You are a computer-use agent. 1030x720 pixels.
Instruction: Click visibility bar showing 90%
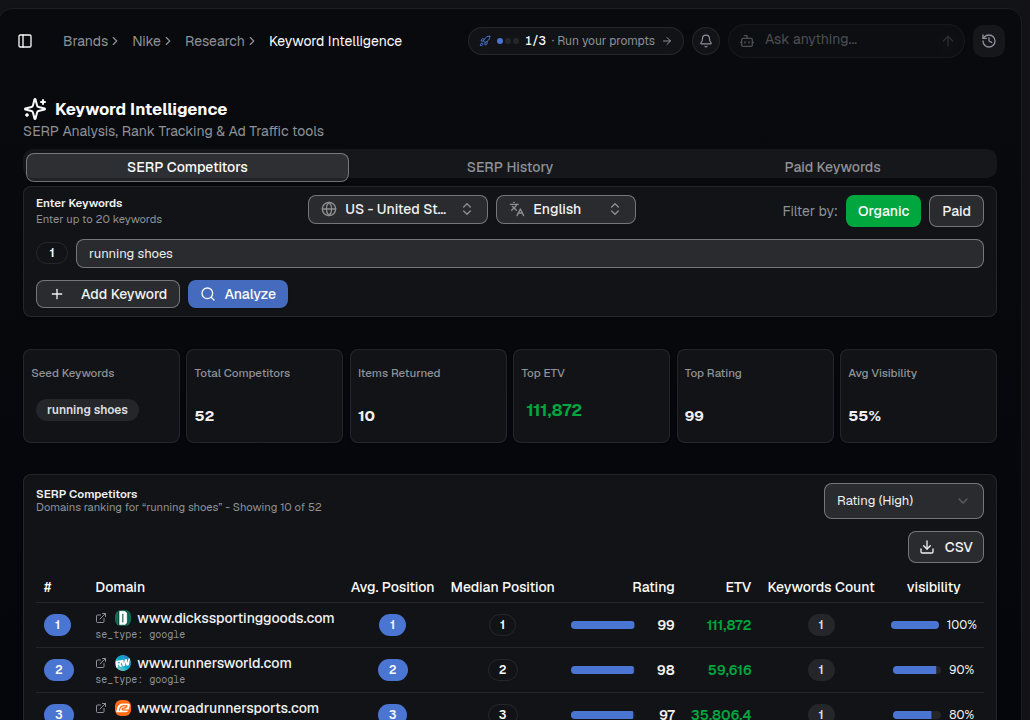pos(916,669)
